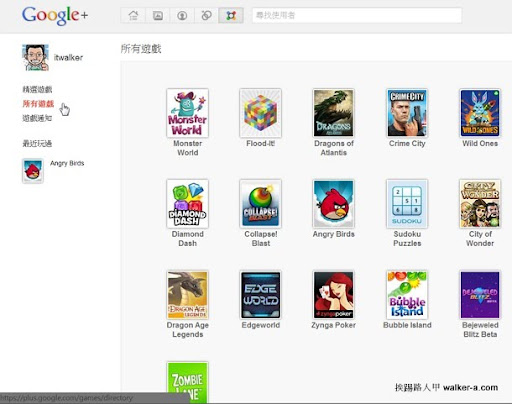Screen dimensions: 512x404
Task: Launch Dragons of Atlantis game icon
Action: coord(333,113)
